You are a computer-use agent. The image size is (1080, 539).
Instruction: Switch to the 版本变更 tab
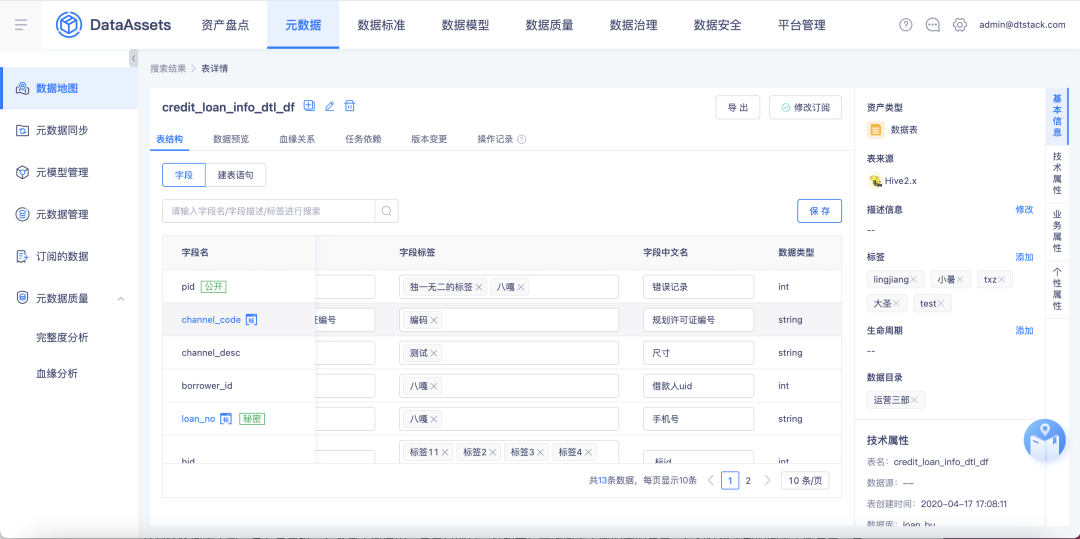coord(429,139)
